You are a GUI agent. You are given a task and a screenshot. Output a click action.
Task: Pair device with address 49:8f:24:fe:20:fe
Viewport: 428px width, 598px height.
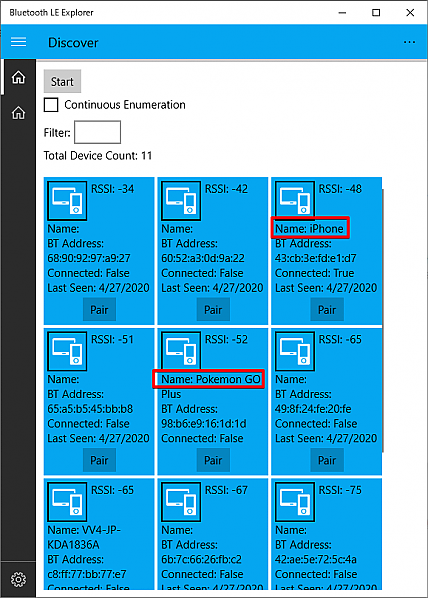327,460
